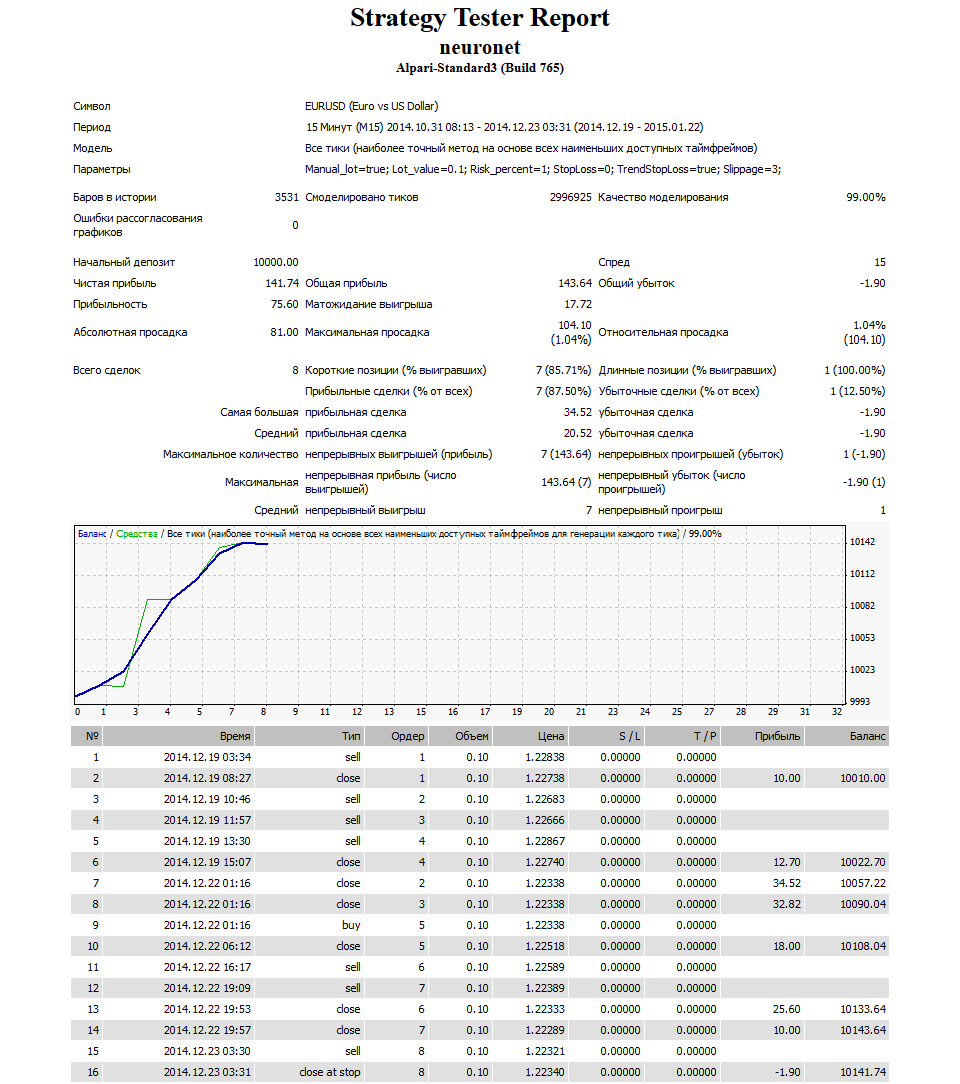Select bars in history value 3531
The height and width of the screenshot is (1084, 960).
(x=286, y=197)
